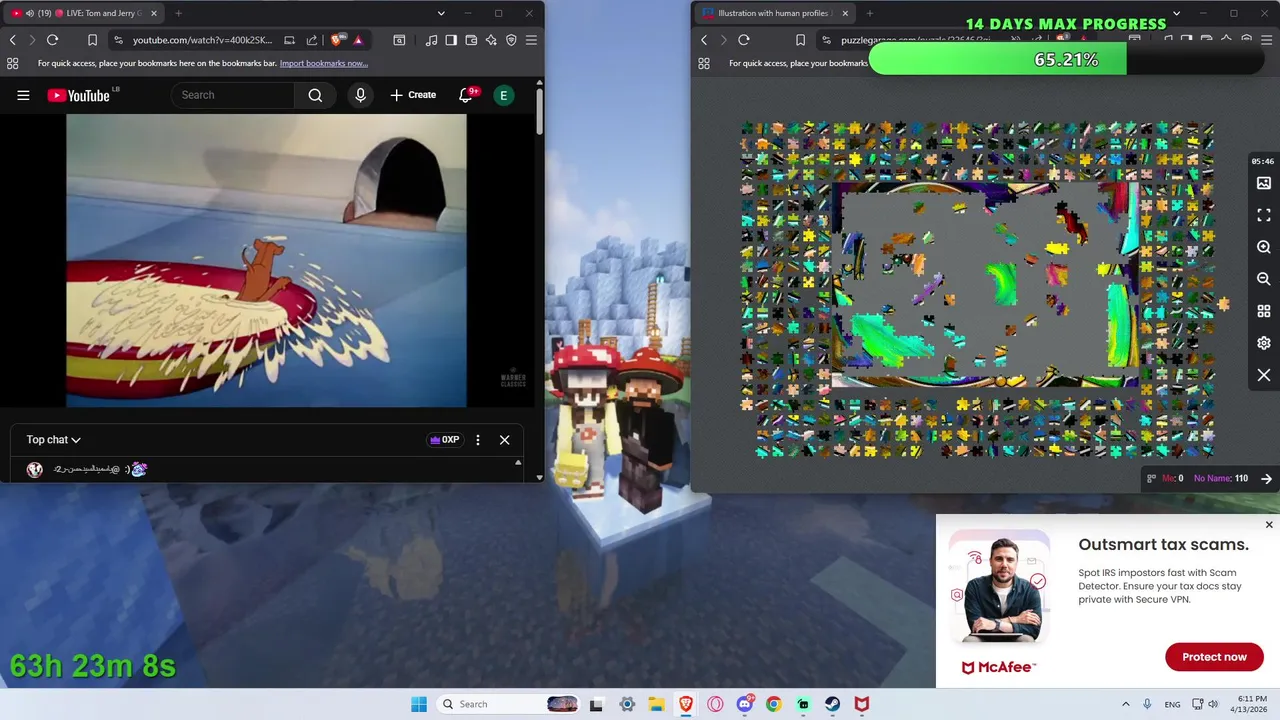Start YouTube voice search with microphone
Viewport: 1280px width, 720px height.
click(x=361, y=95)
